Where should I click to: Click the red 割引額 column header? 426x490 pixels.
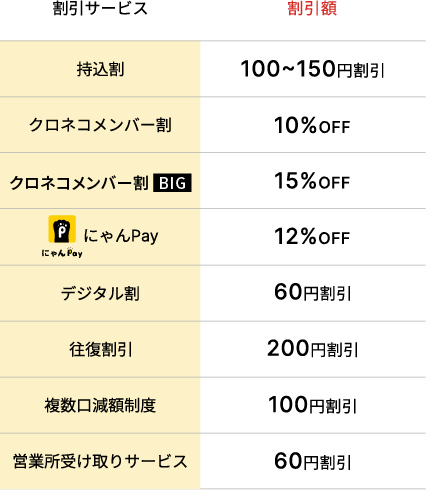312,8
